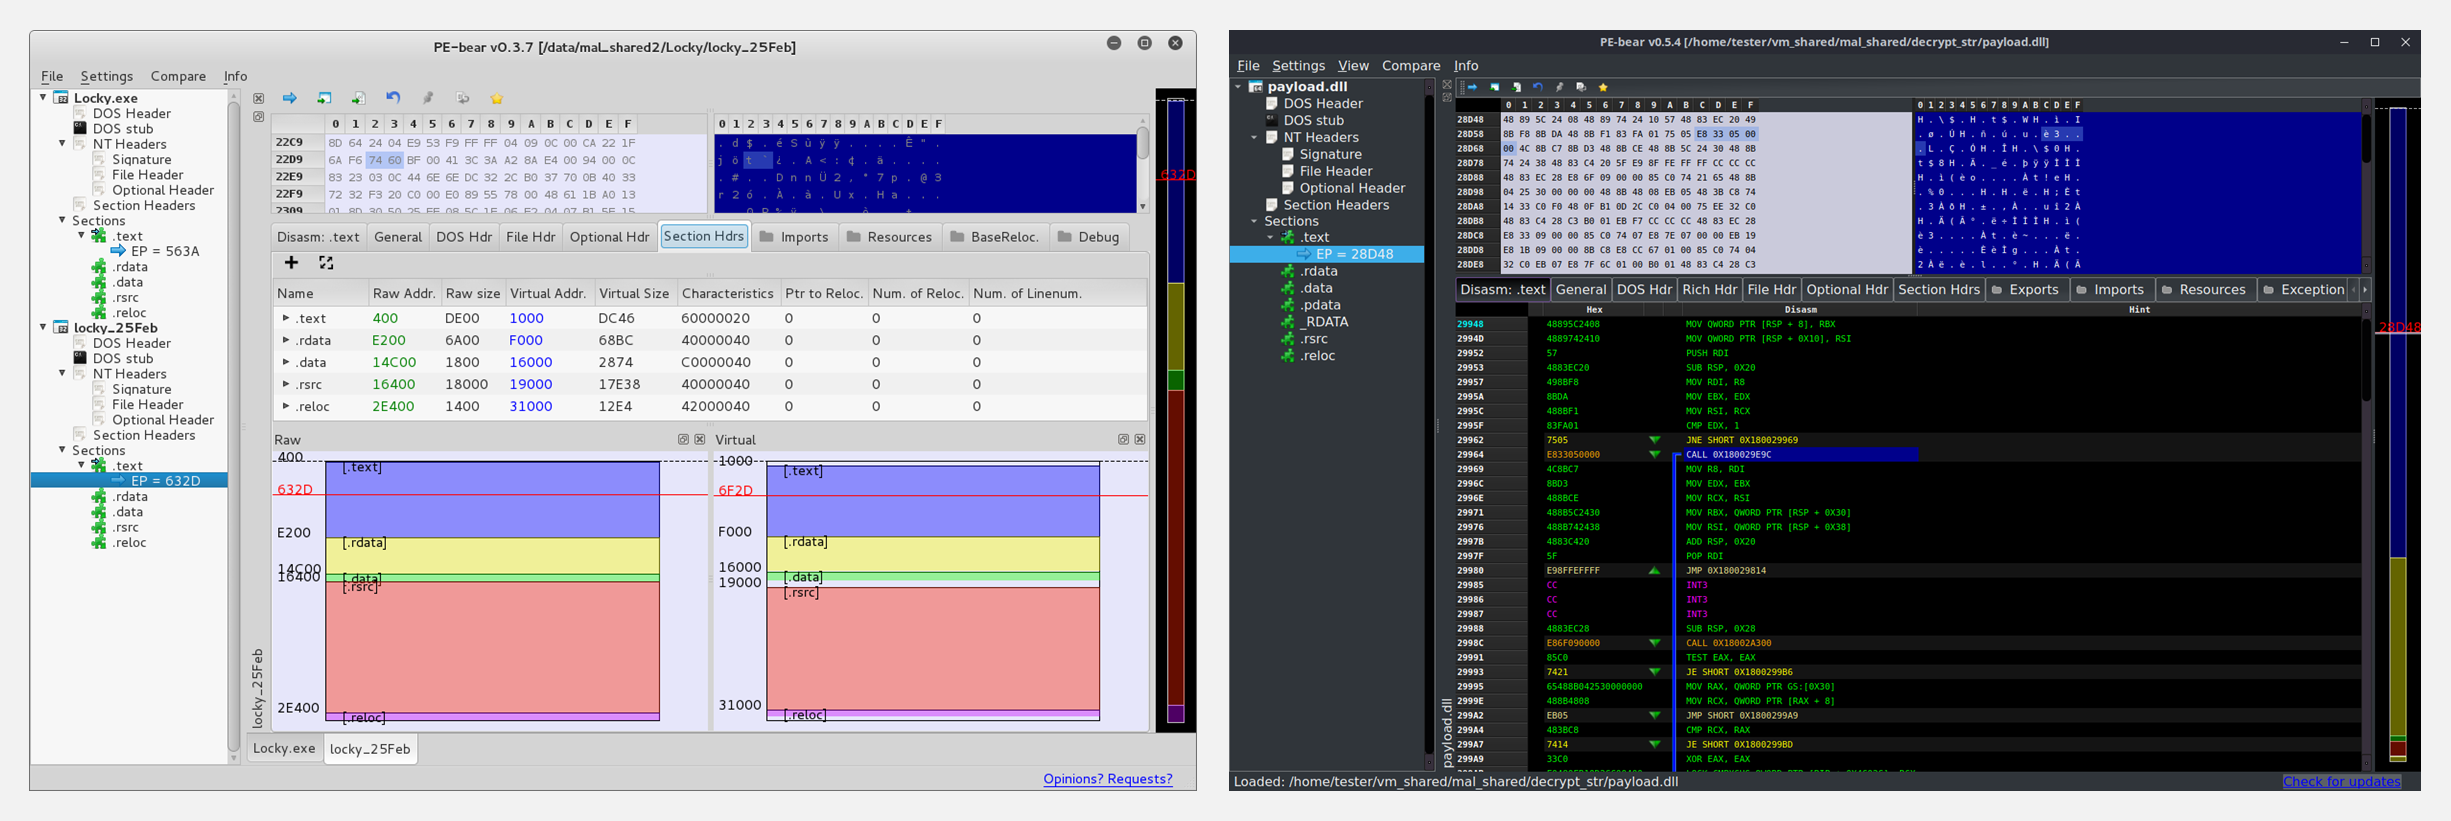Collapse NT Headers under payload.dll
The image size is (2451, 821).
coord(1254,137)
